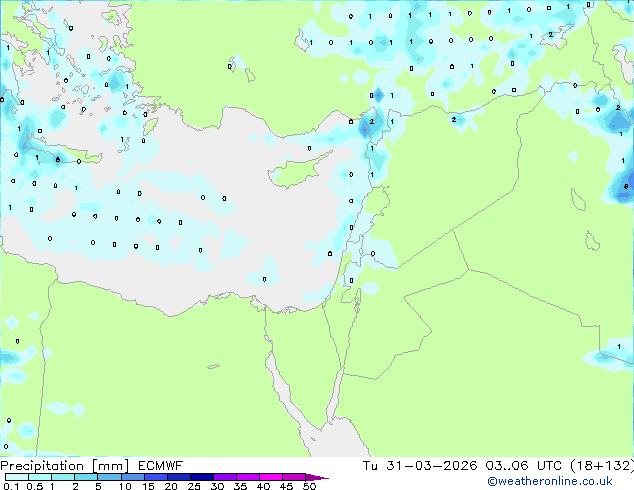
Task: Pick the 10–15 mm legend swatch
Action: (132, 477)
